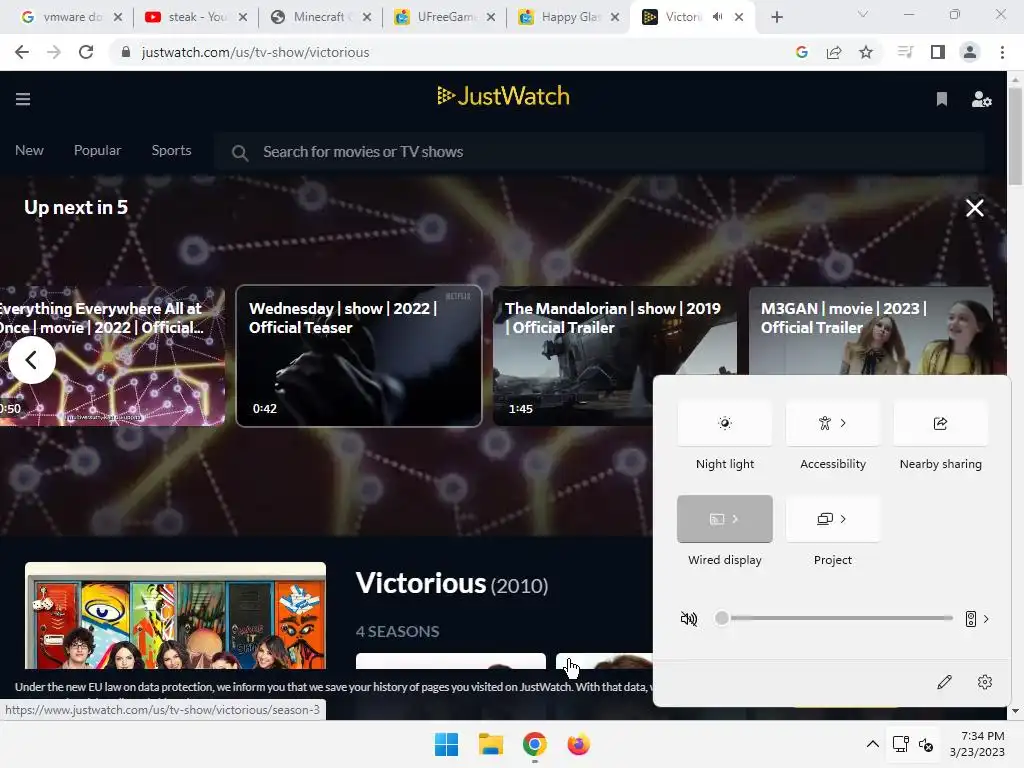The height and width of the screenshot is (768, 1024).
Task: Close the Up next overlay
Action: pyautogui.click(x=974, y=208)
